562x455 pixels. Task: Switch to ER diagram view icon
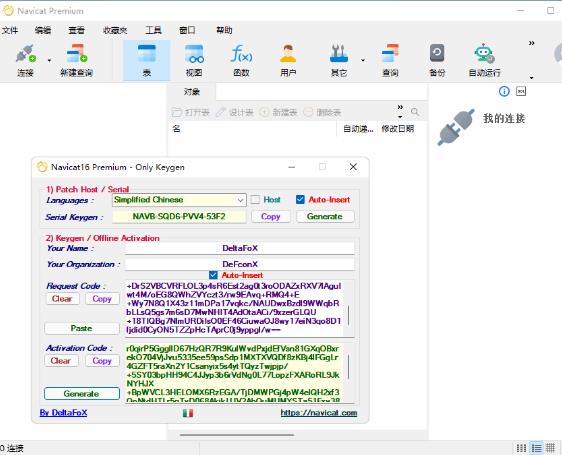[550, 448]
